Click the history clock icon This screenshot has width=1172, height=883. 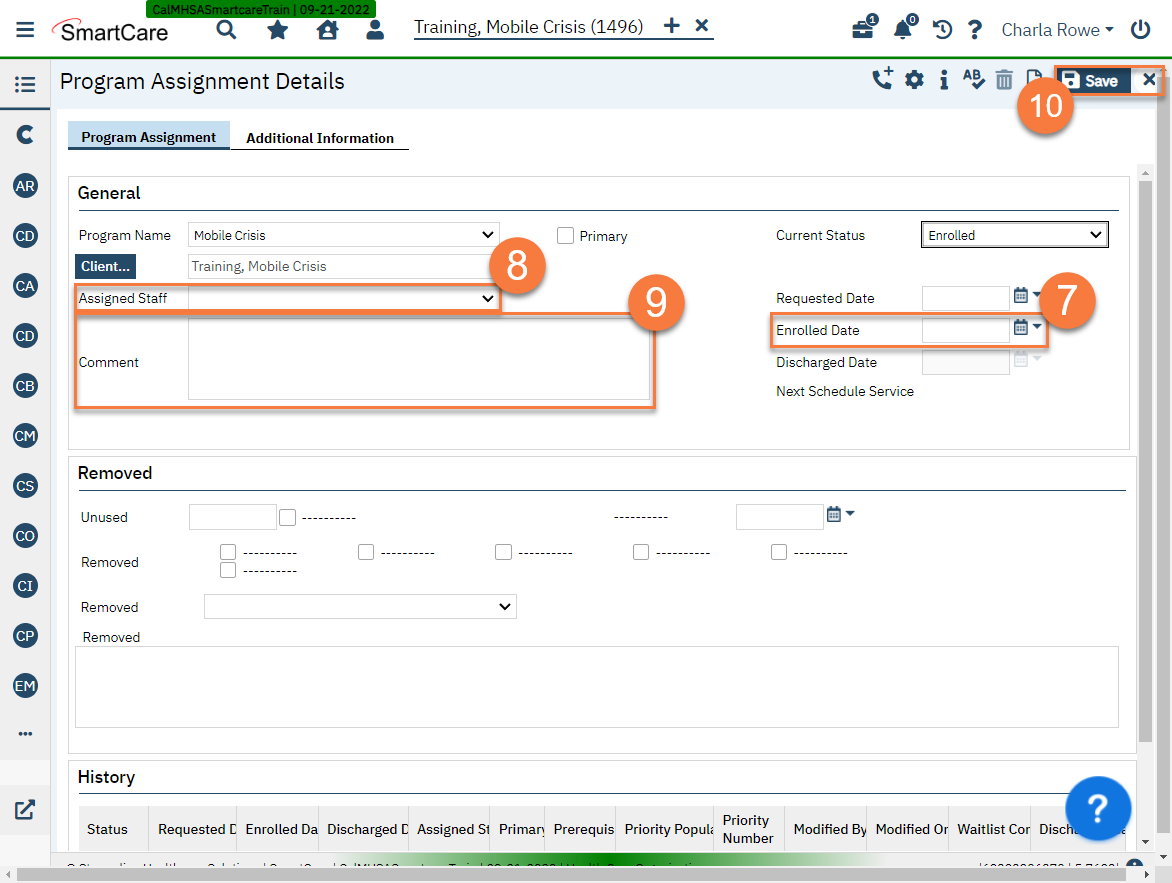pos(941,30)
